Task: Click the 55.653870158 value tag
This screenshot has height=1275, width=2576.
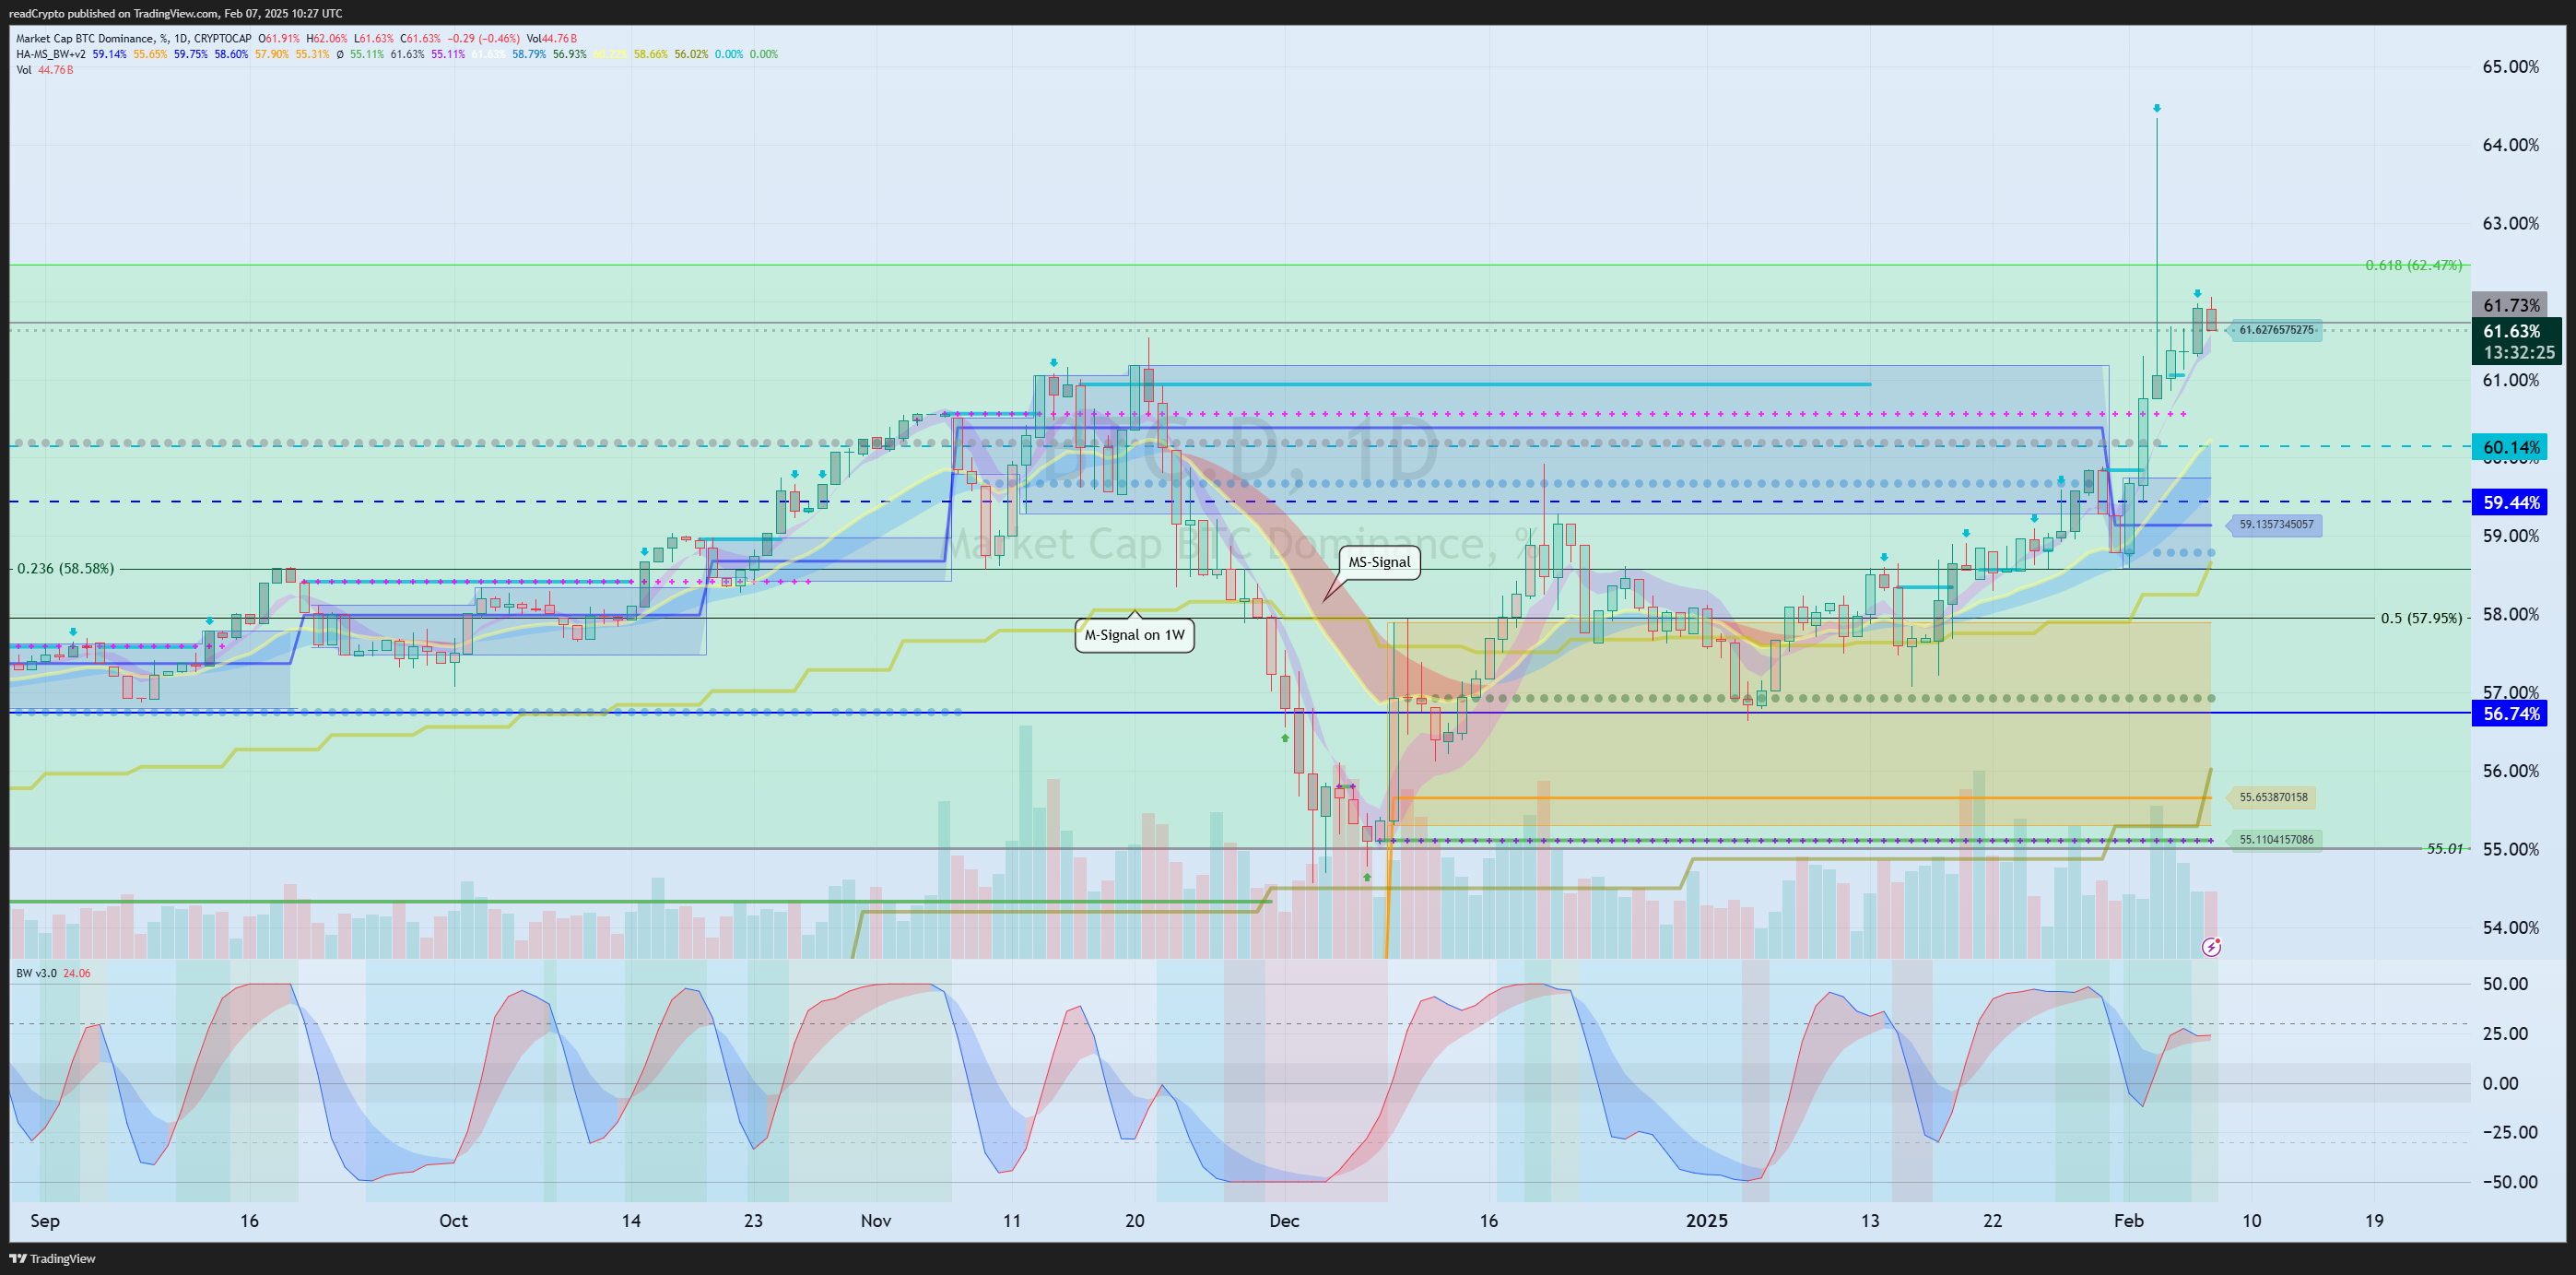Action: pos(2273,797)
